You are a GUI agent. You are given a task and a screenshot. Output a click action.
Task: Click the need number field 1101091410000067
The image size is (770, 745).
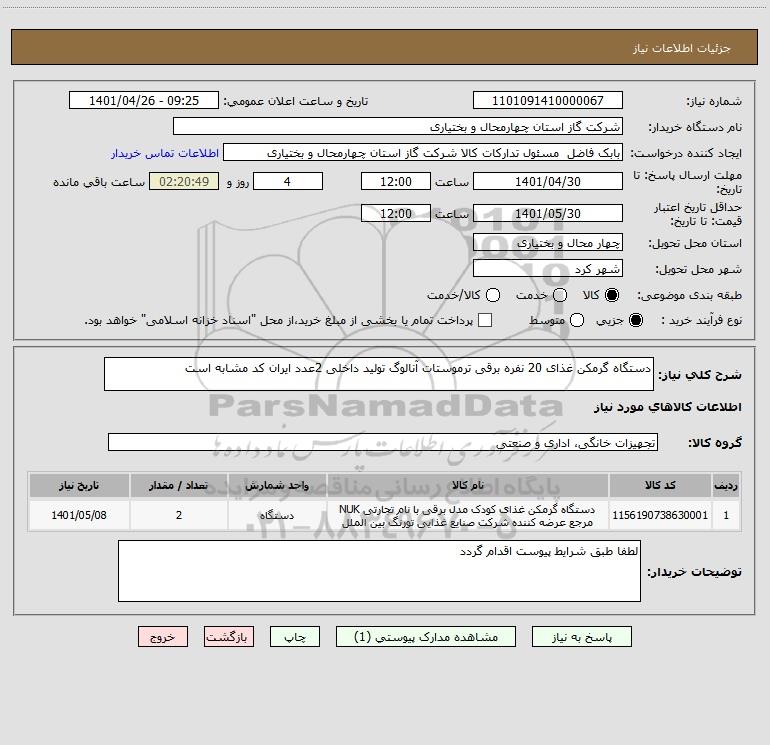548,101
